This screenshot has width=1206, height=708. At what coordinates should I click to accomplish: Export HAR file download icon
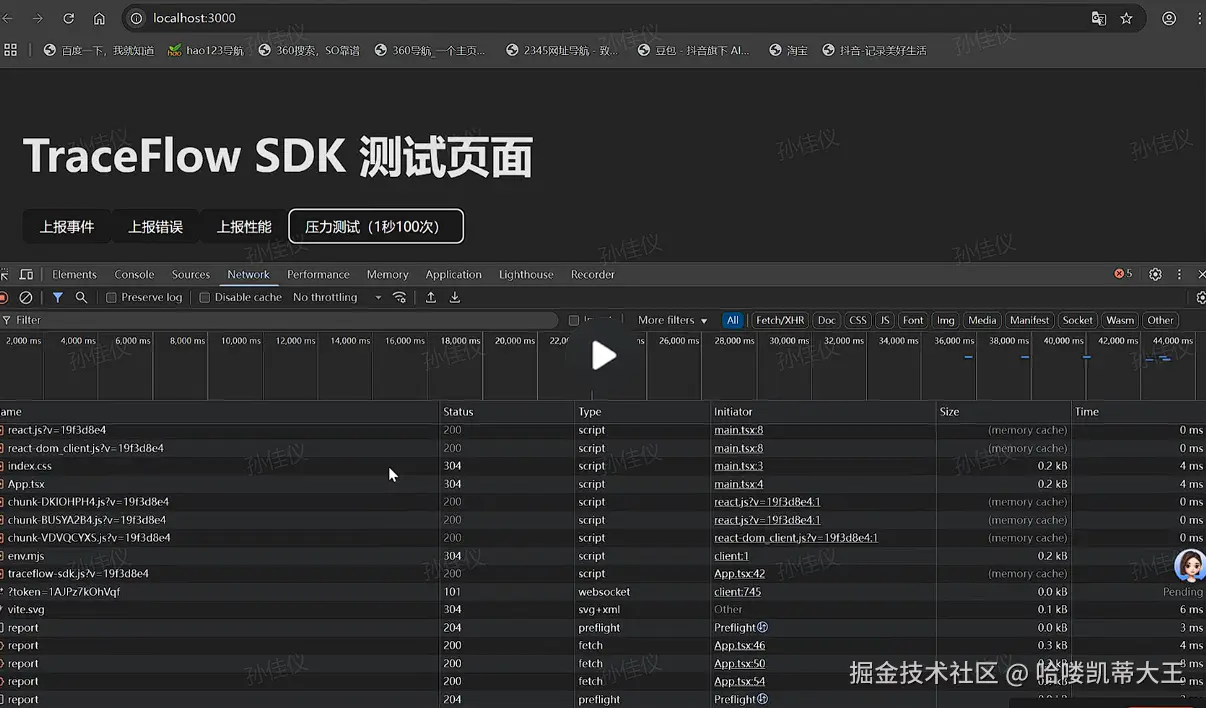tap(455, 297)
